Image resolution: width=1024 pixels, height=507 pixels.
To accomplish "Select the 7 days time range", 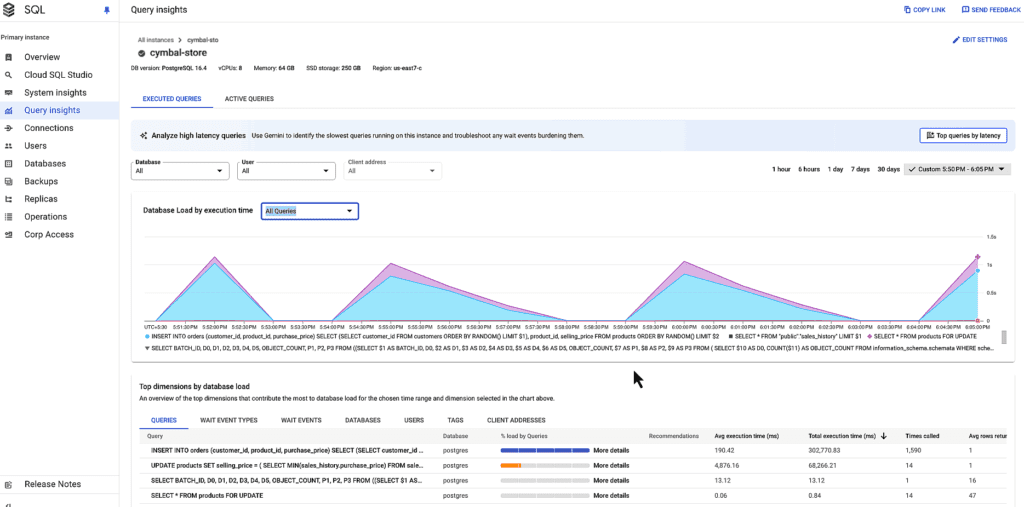I will [860, 169].
